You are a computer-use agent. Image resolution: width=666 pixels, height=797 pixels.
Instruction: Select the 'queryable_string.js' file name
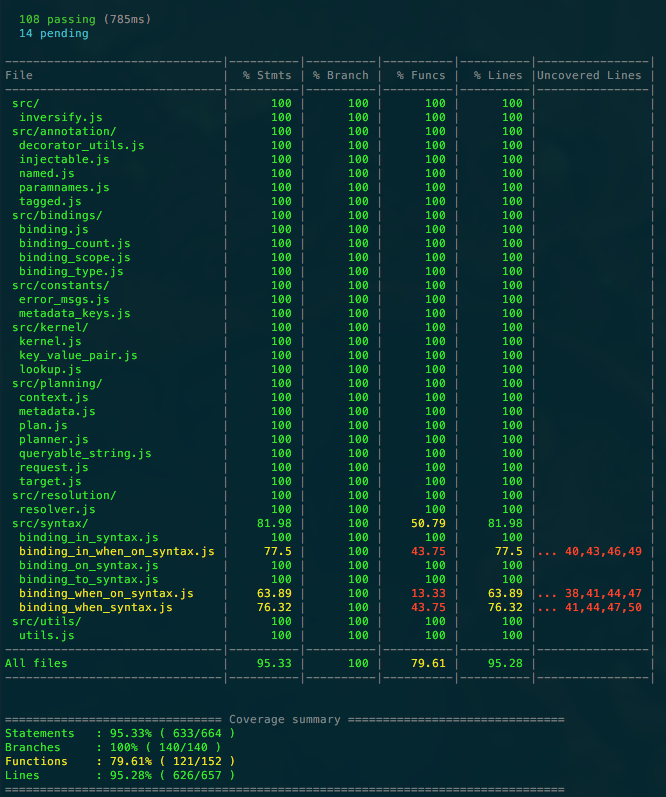click(85, 453)
